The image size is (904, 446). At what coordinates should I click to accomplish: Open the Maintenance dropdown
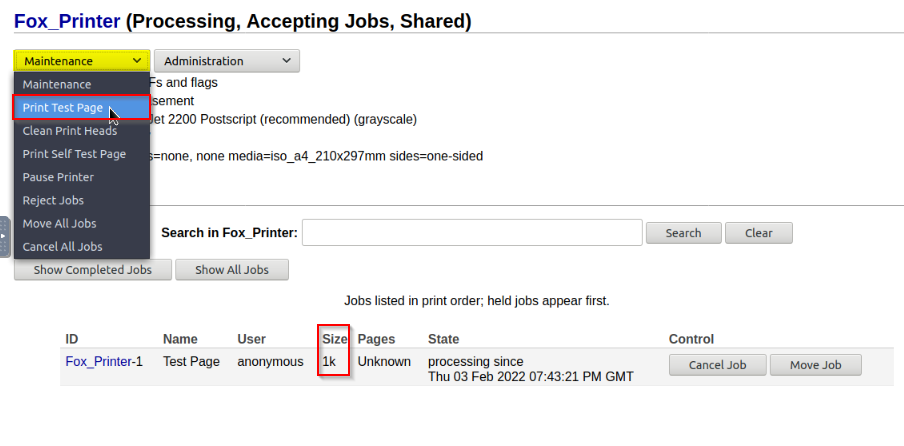click(82, 61)
